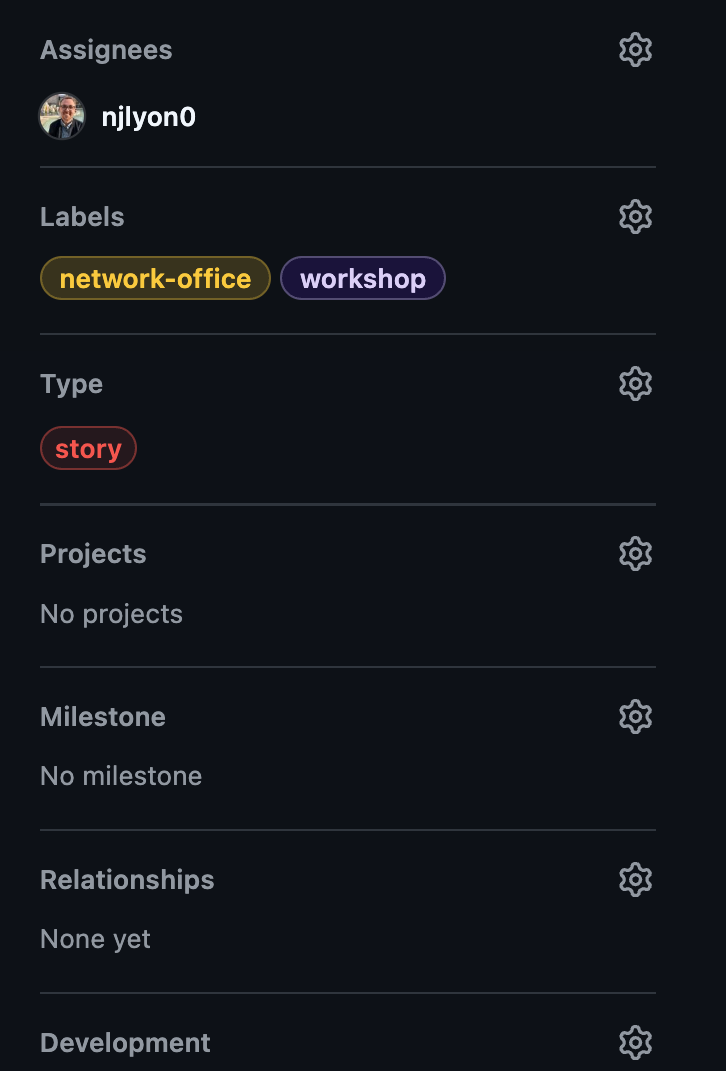Image resolution: width=726 pixels, height=1071 pixels.
Task: Open the Projects gear menu
Action: click(x=635, y=553)
